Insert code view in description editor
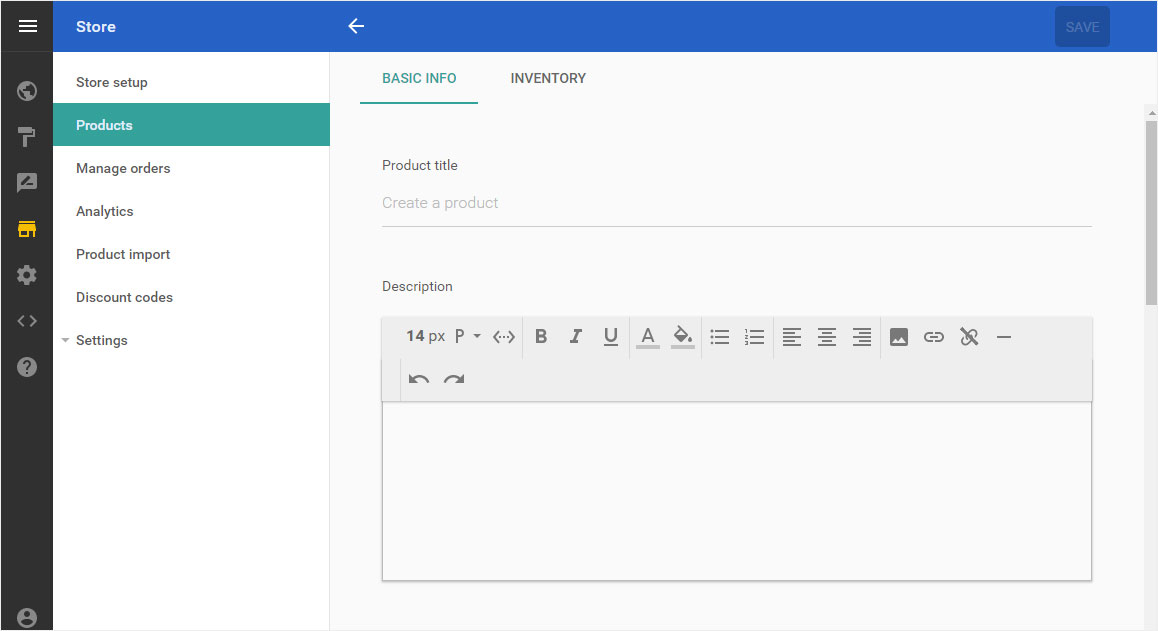The height and width of the screenshot is (631, 1158). pyautogui.click(x=504, y=337)
